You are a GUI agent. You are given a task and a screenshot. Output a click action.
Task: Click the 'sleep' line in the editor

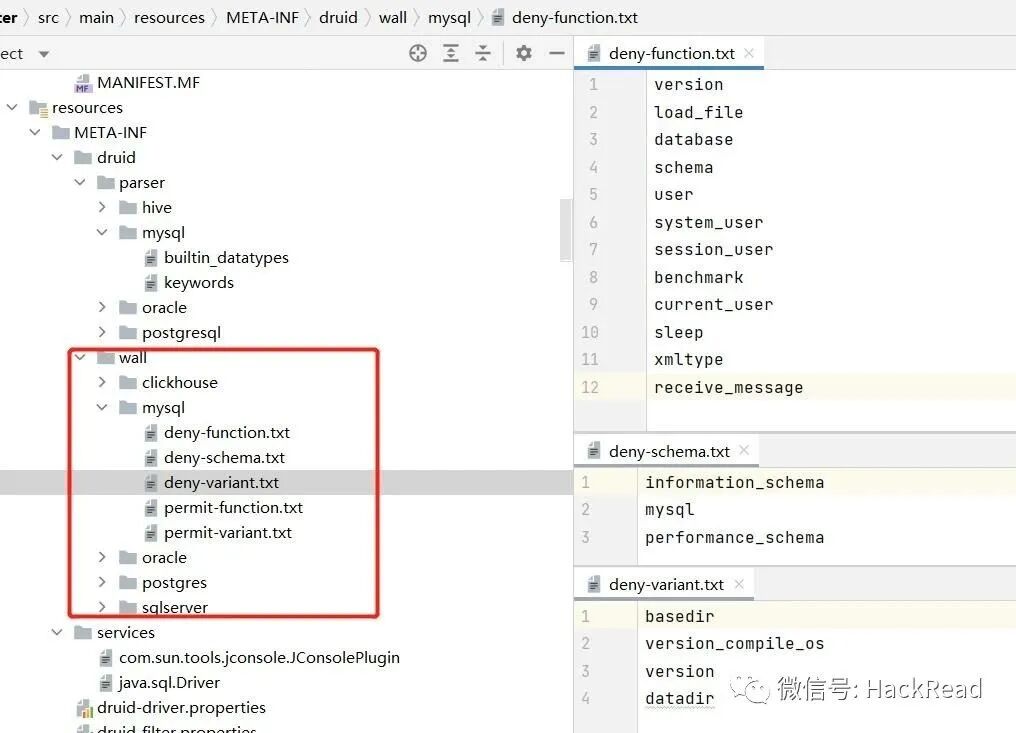click(x=678, y=332)
